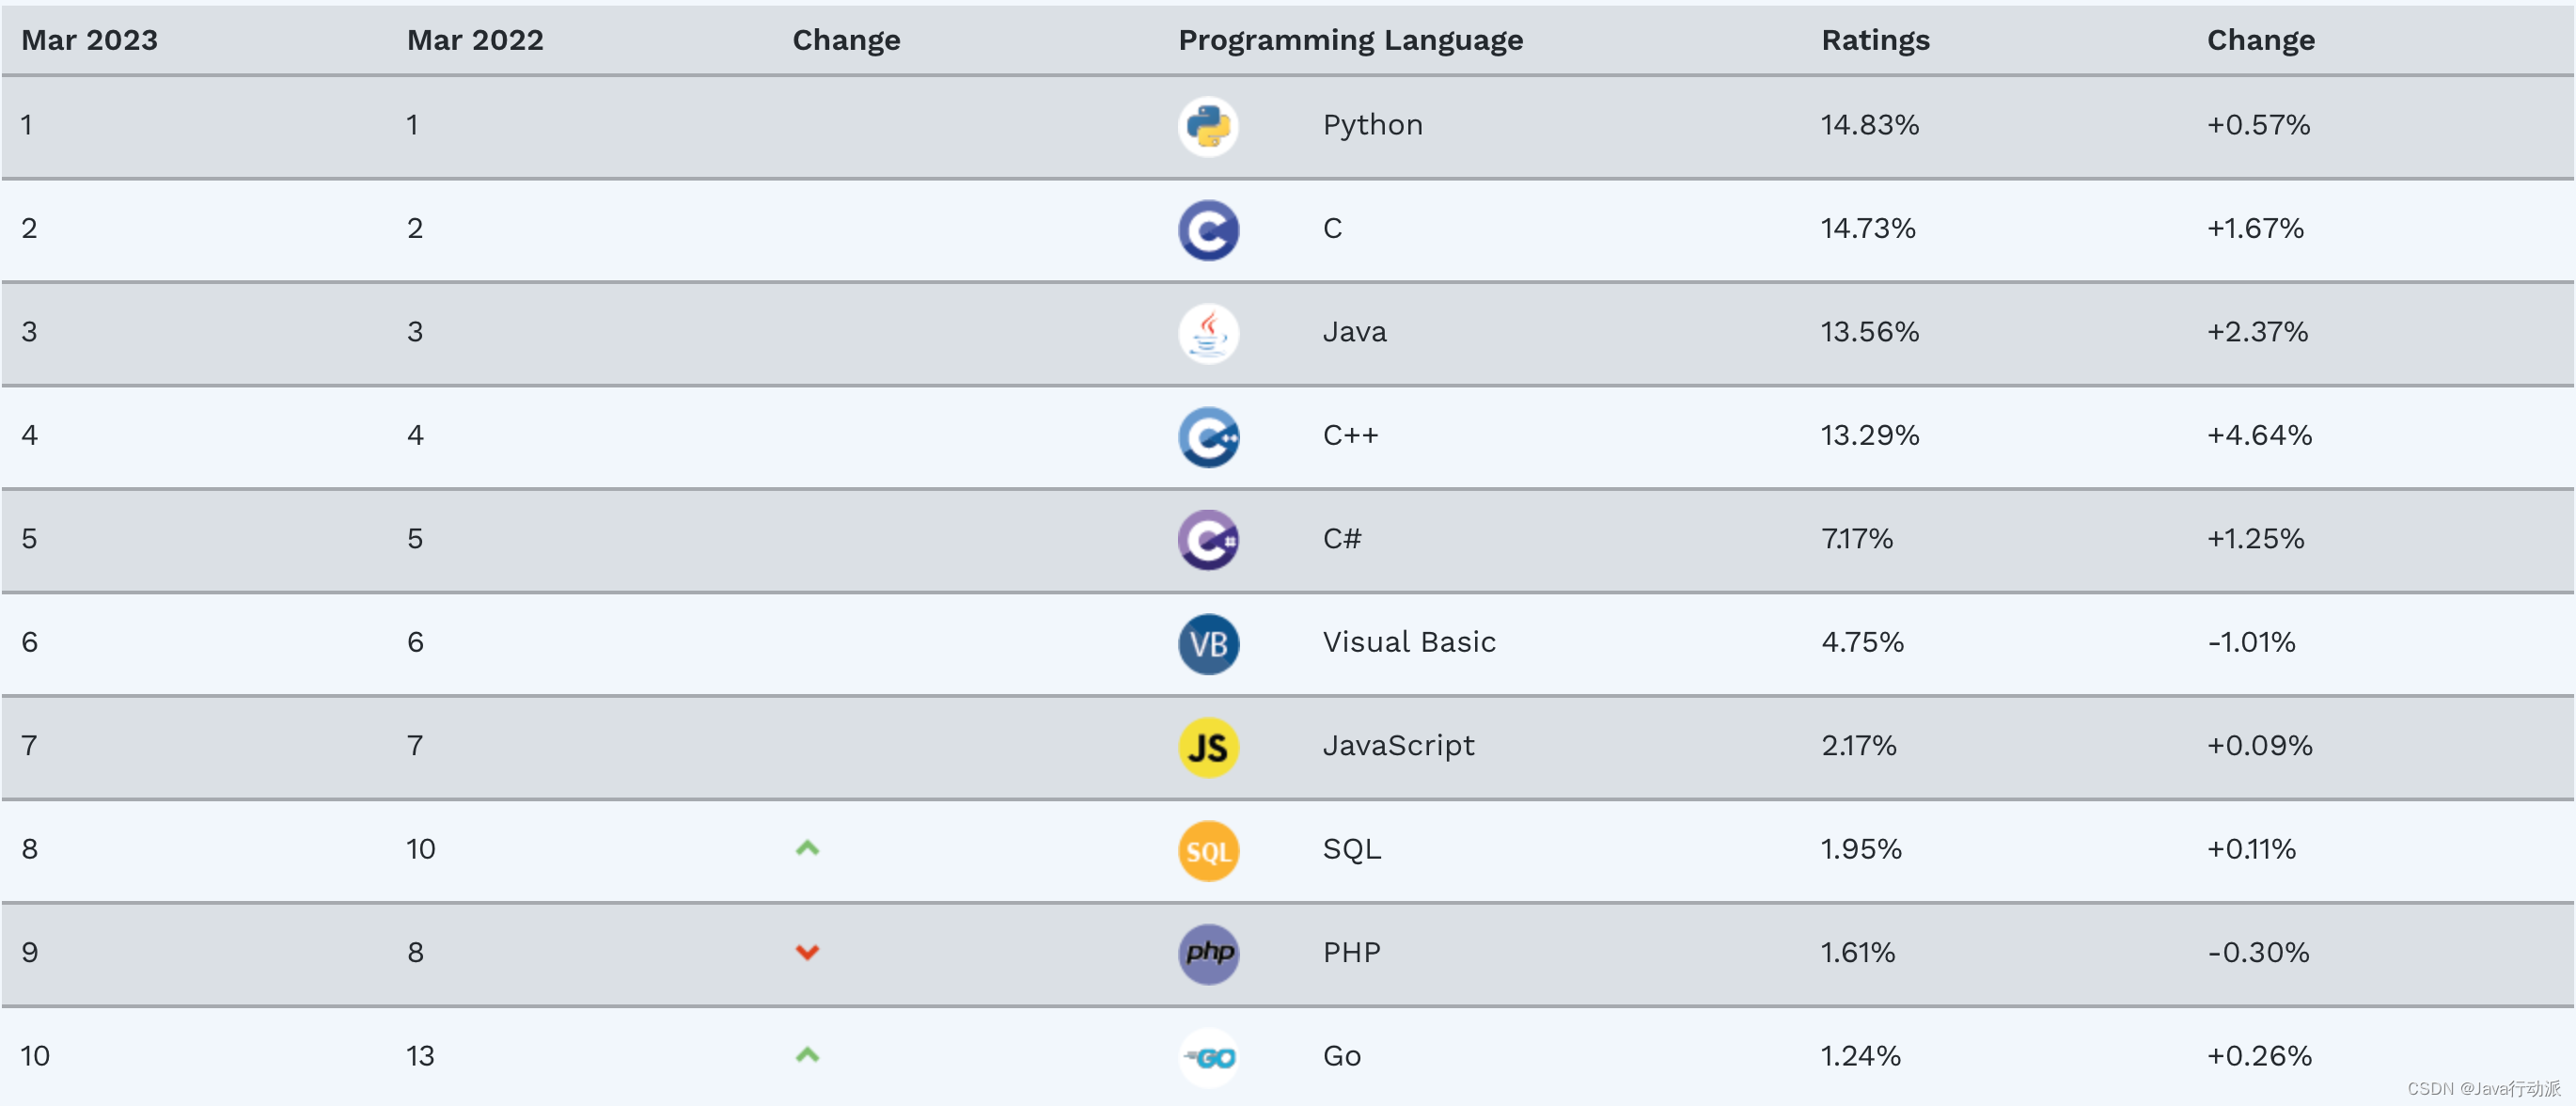Click the green up arrow in SQL row
This screenshot has height=1106, width=2576.
click(x=807, y=849)
